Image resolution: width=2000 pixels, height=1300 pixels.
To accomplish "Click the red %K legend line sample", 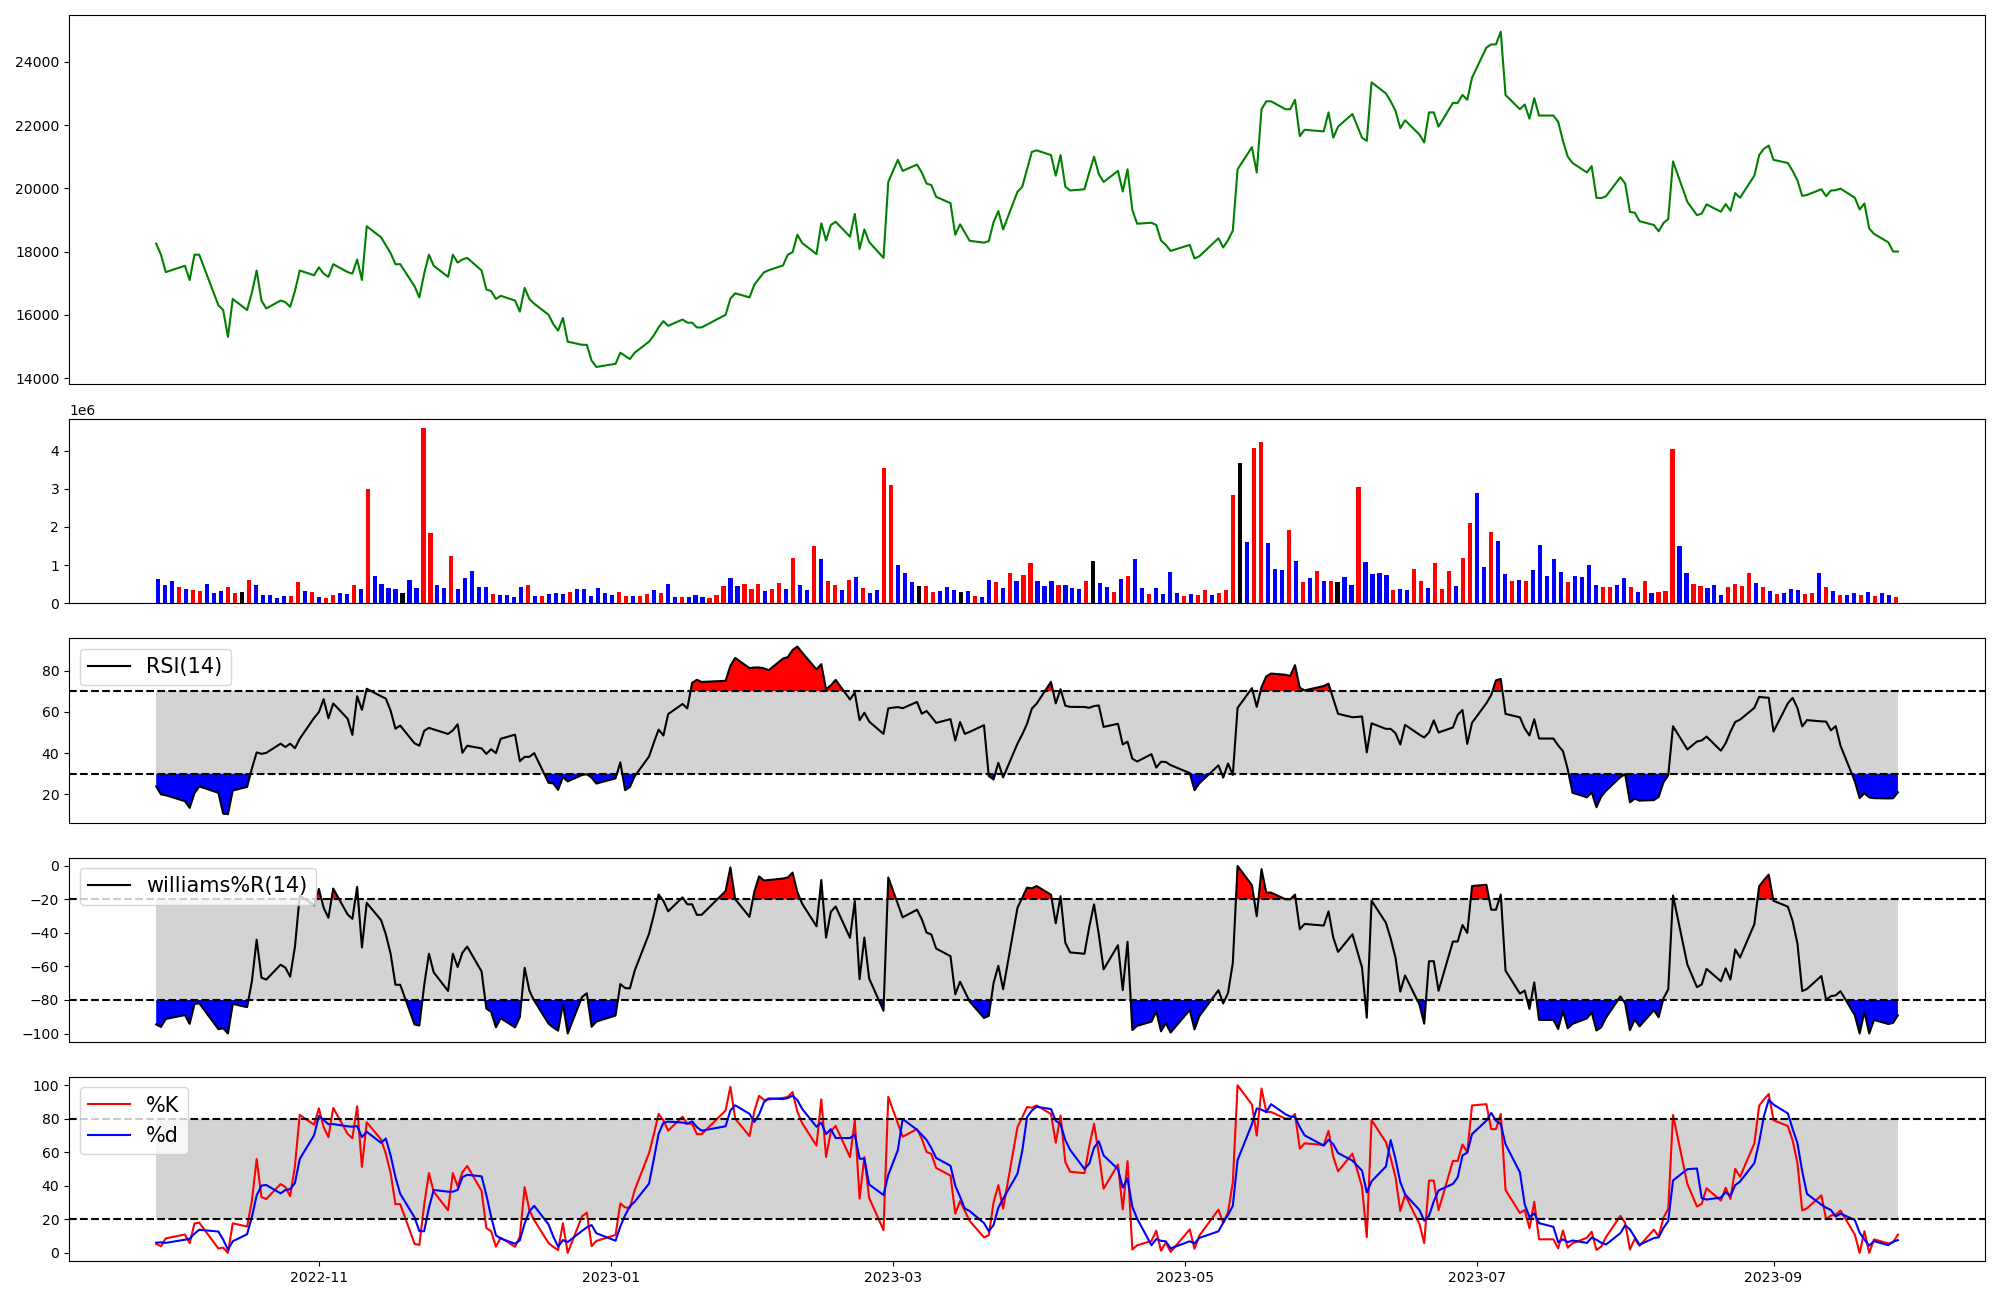I will [110, 1105].
